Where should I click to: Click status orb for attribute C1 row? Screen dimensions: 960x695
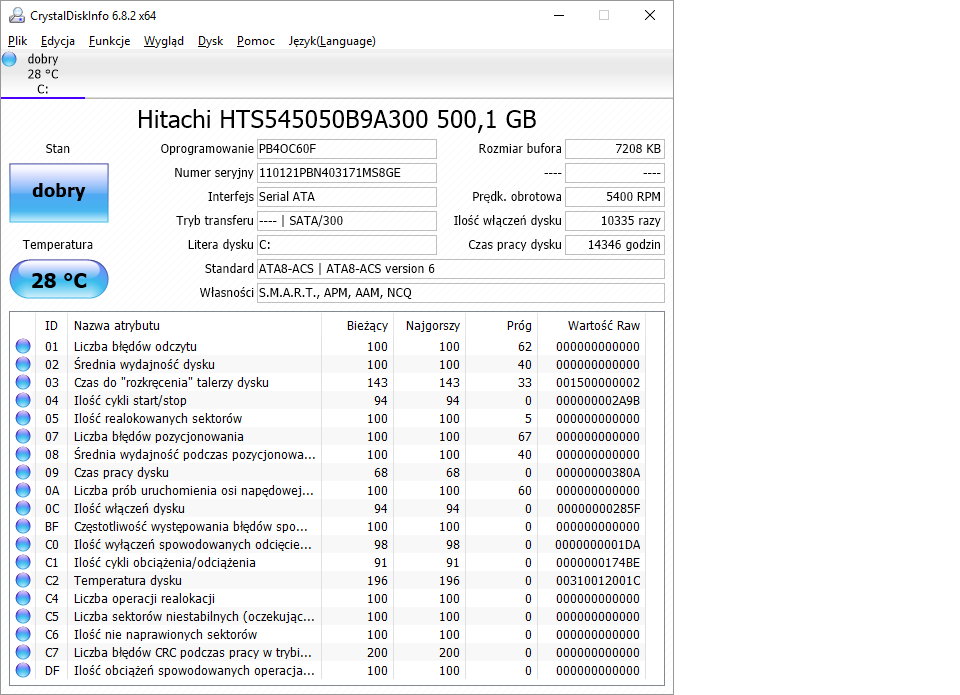[x=23, y=562]
